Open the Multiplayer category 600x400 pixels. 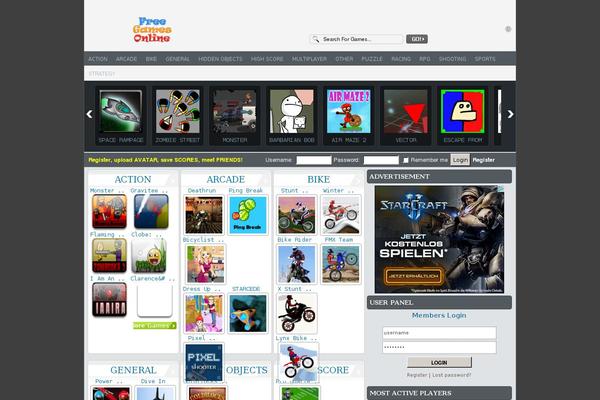pos(309,59)
